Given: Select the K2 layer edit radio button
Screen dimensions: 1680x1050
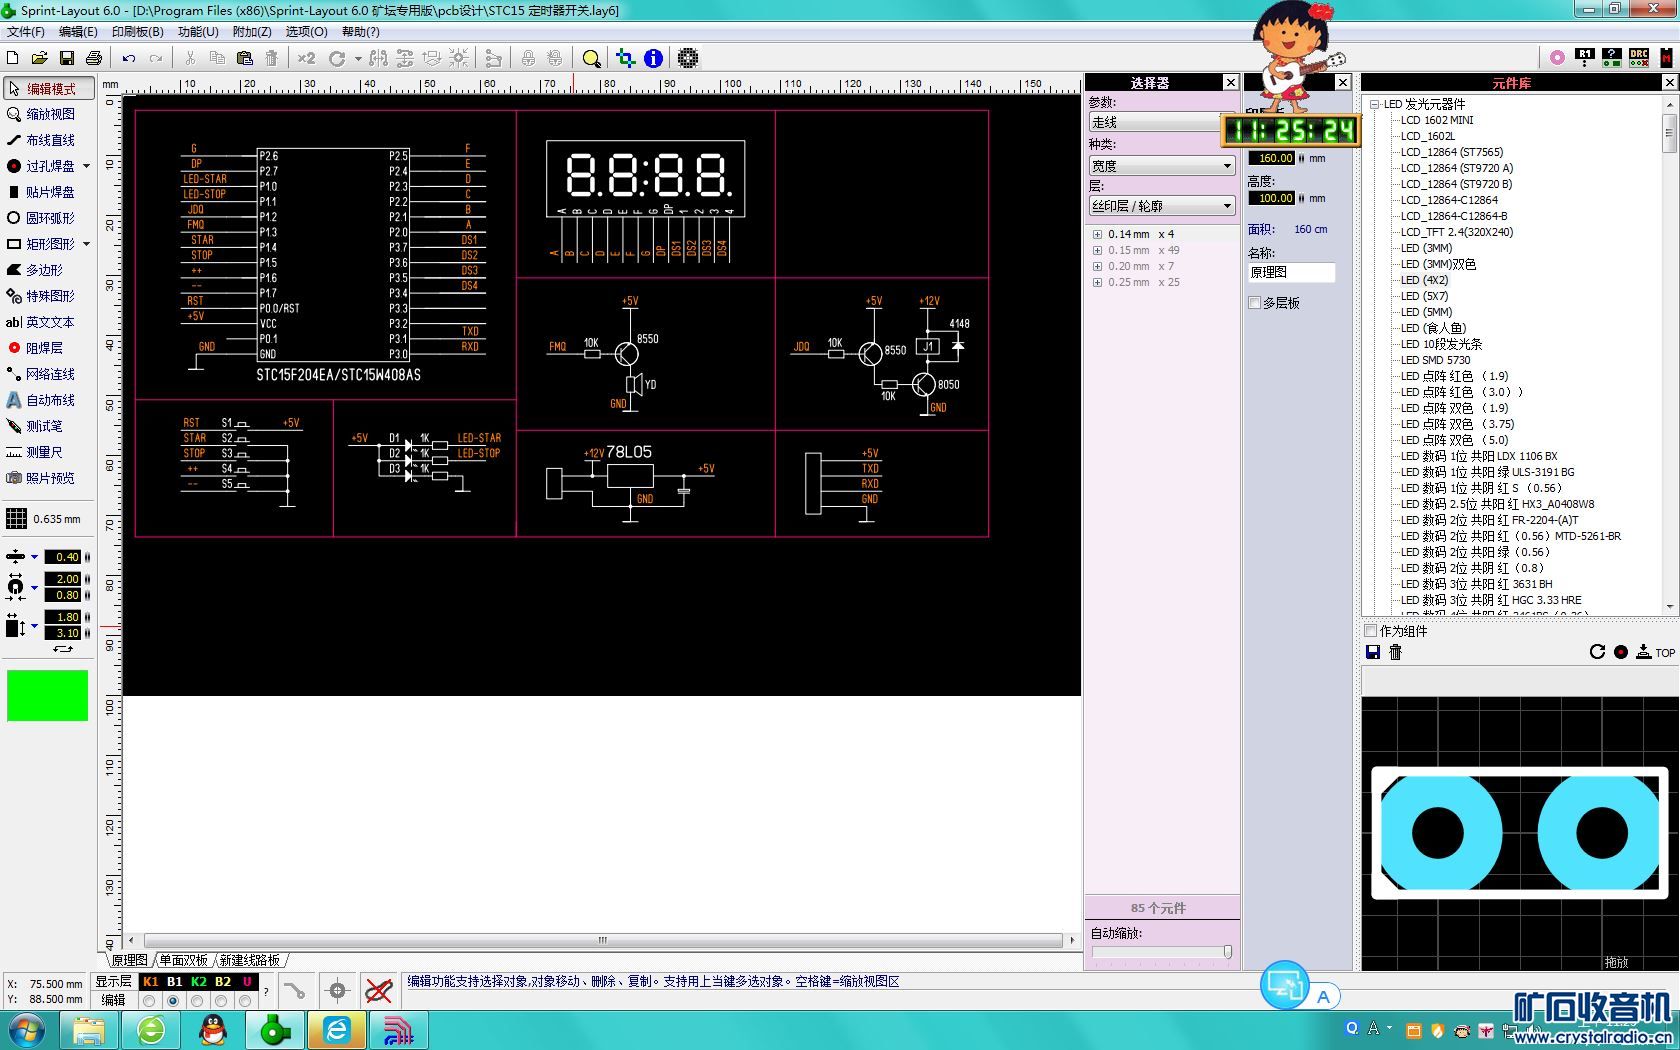Looking at the screenshot, I should 197,1000.
